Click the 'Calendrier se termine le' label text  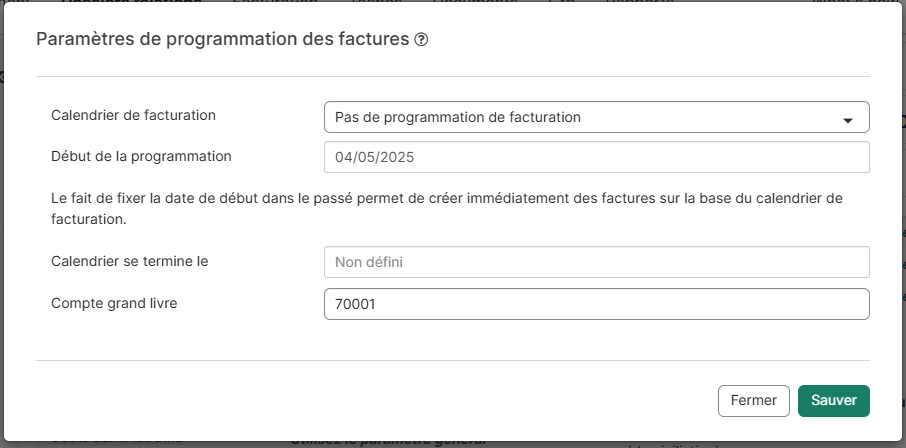tap(129, 261)
